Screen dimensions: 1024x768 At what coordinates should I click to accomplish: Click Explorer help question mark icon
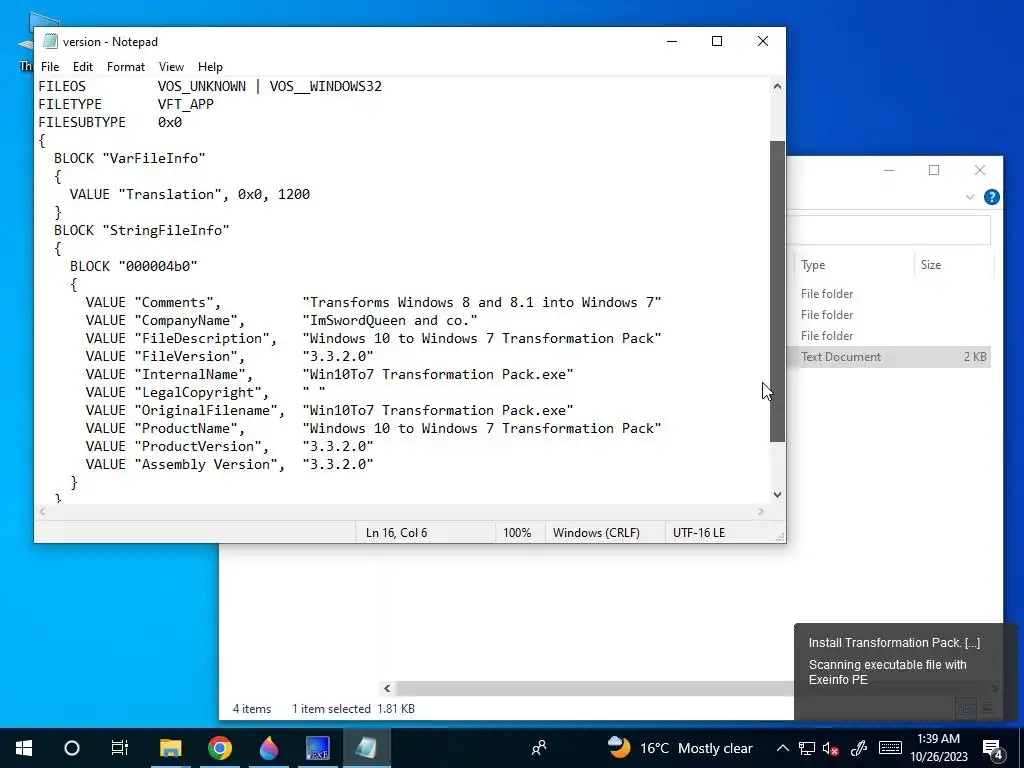[991, 197]
